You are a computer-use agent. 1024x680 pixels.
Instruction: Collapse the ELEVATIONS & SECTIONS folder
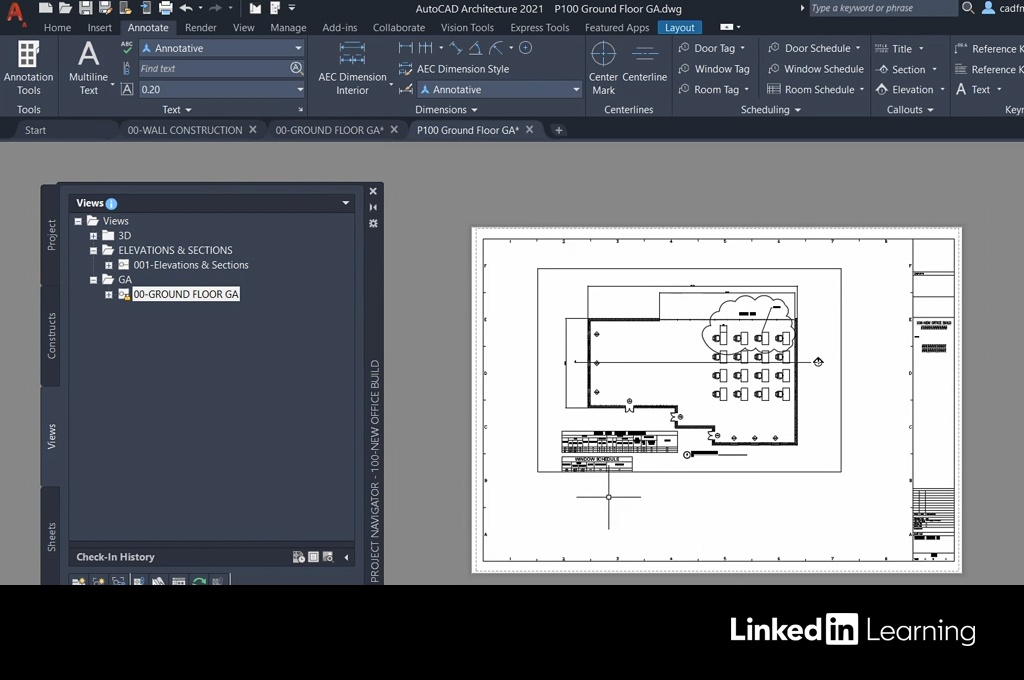click(x=94, y=251)
